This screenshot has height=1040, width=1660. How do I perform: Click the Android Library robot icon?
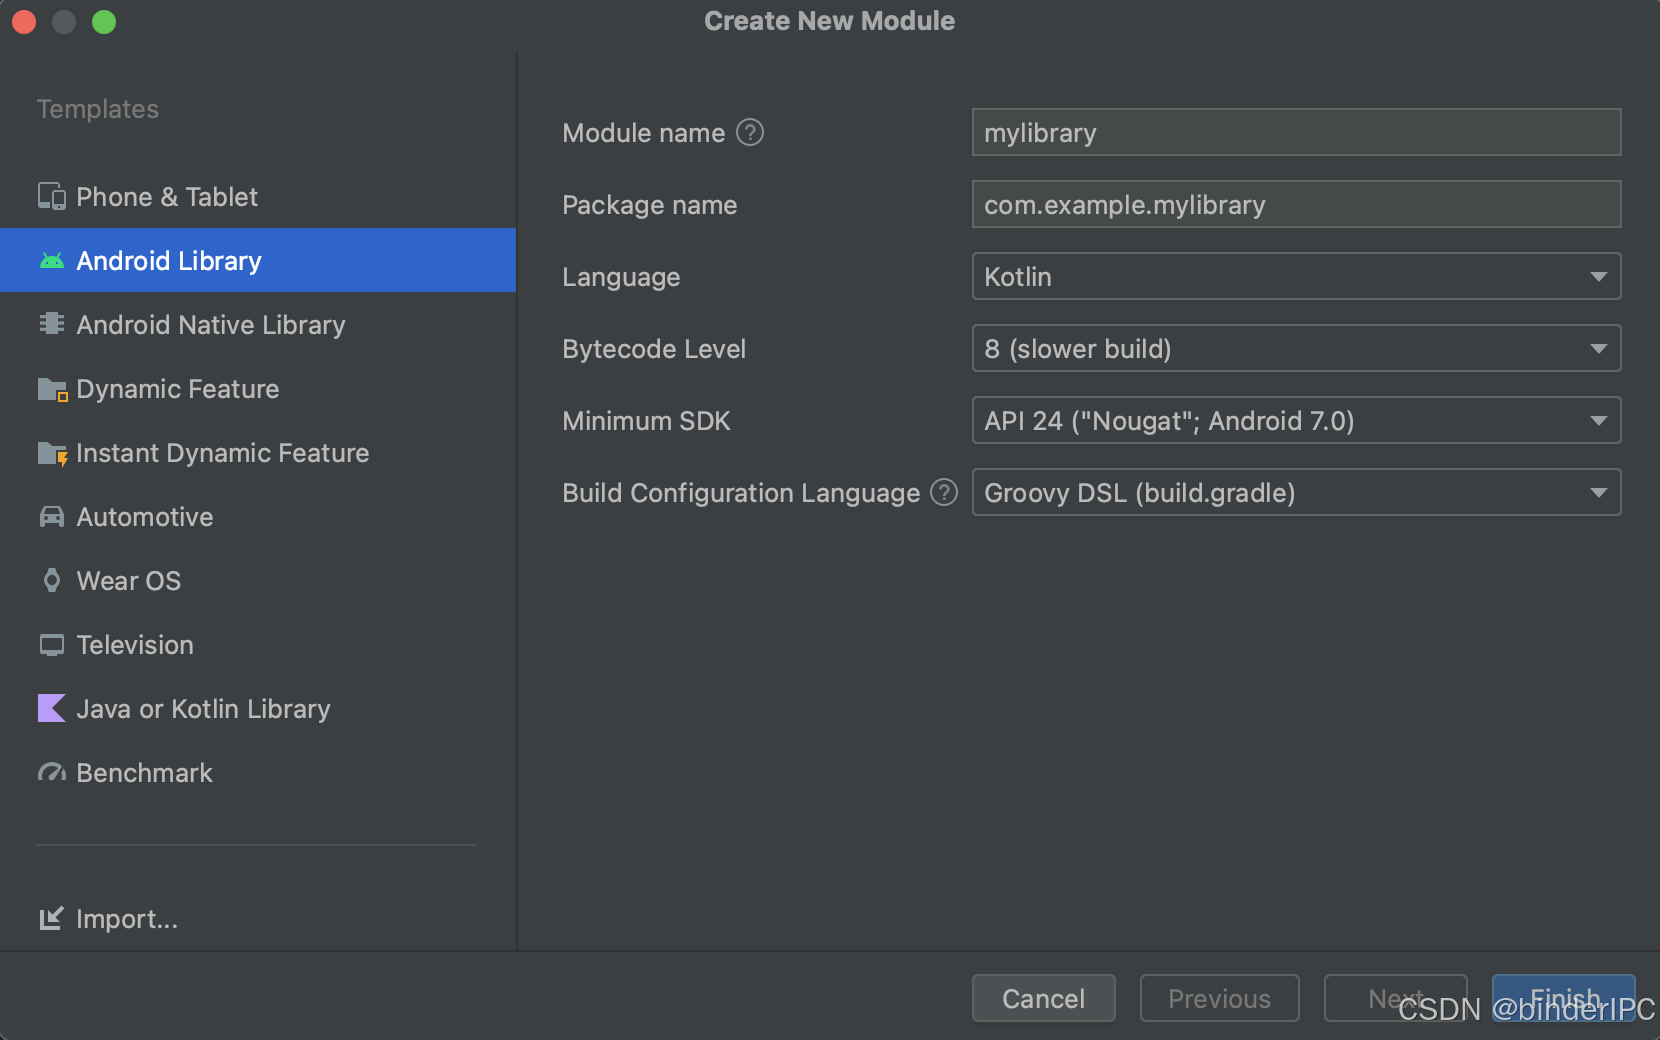[52, 260]
